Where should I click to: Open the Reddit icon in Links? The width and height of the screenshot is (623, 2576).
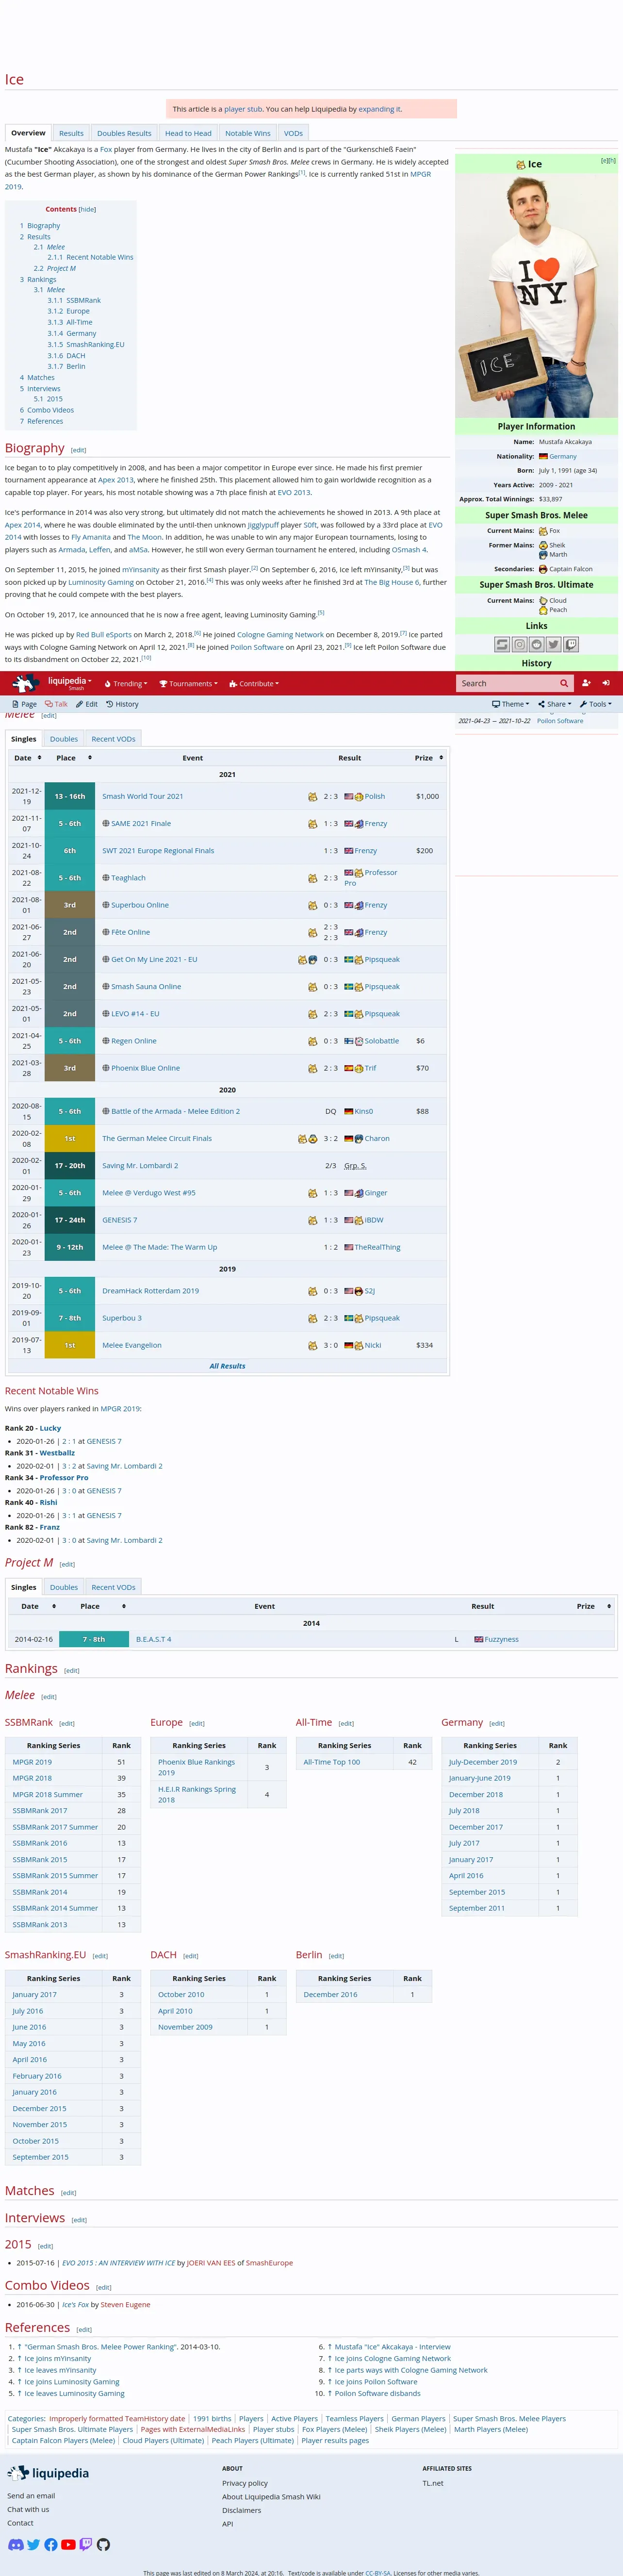click(536, 645)
